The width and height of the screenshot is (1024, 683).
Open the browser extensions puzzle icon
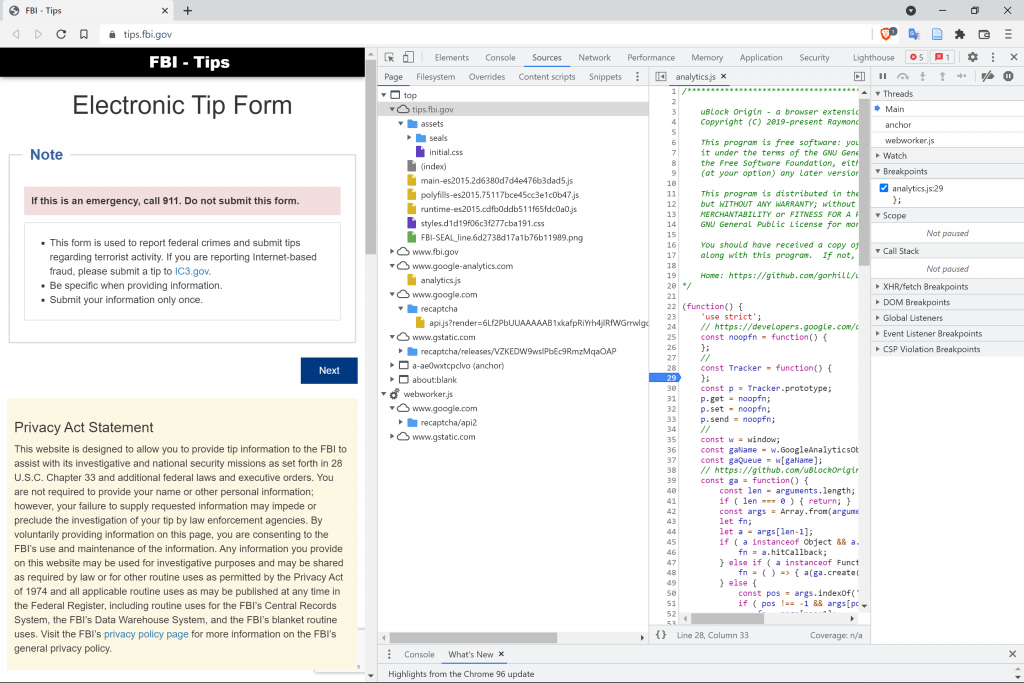pos(959,34)
